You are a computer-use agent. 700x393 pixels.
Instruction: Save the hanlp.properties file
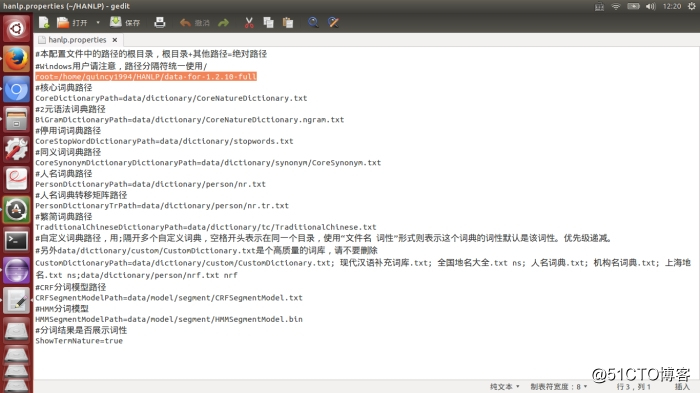[x=125, y=22]
